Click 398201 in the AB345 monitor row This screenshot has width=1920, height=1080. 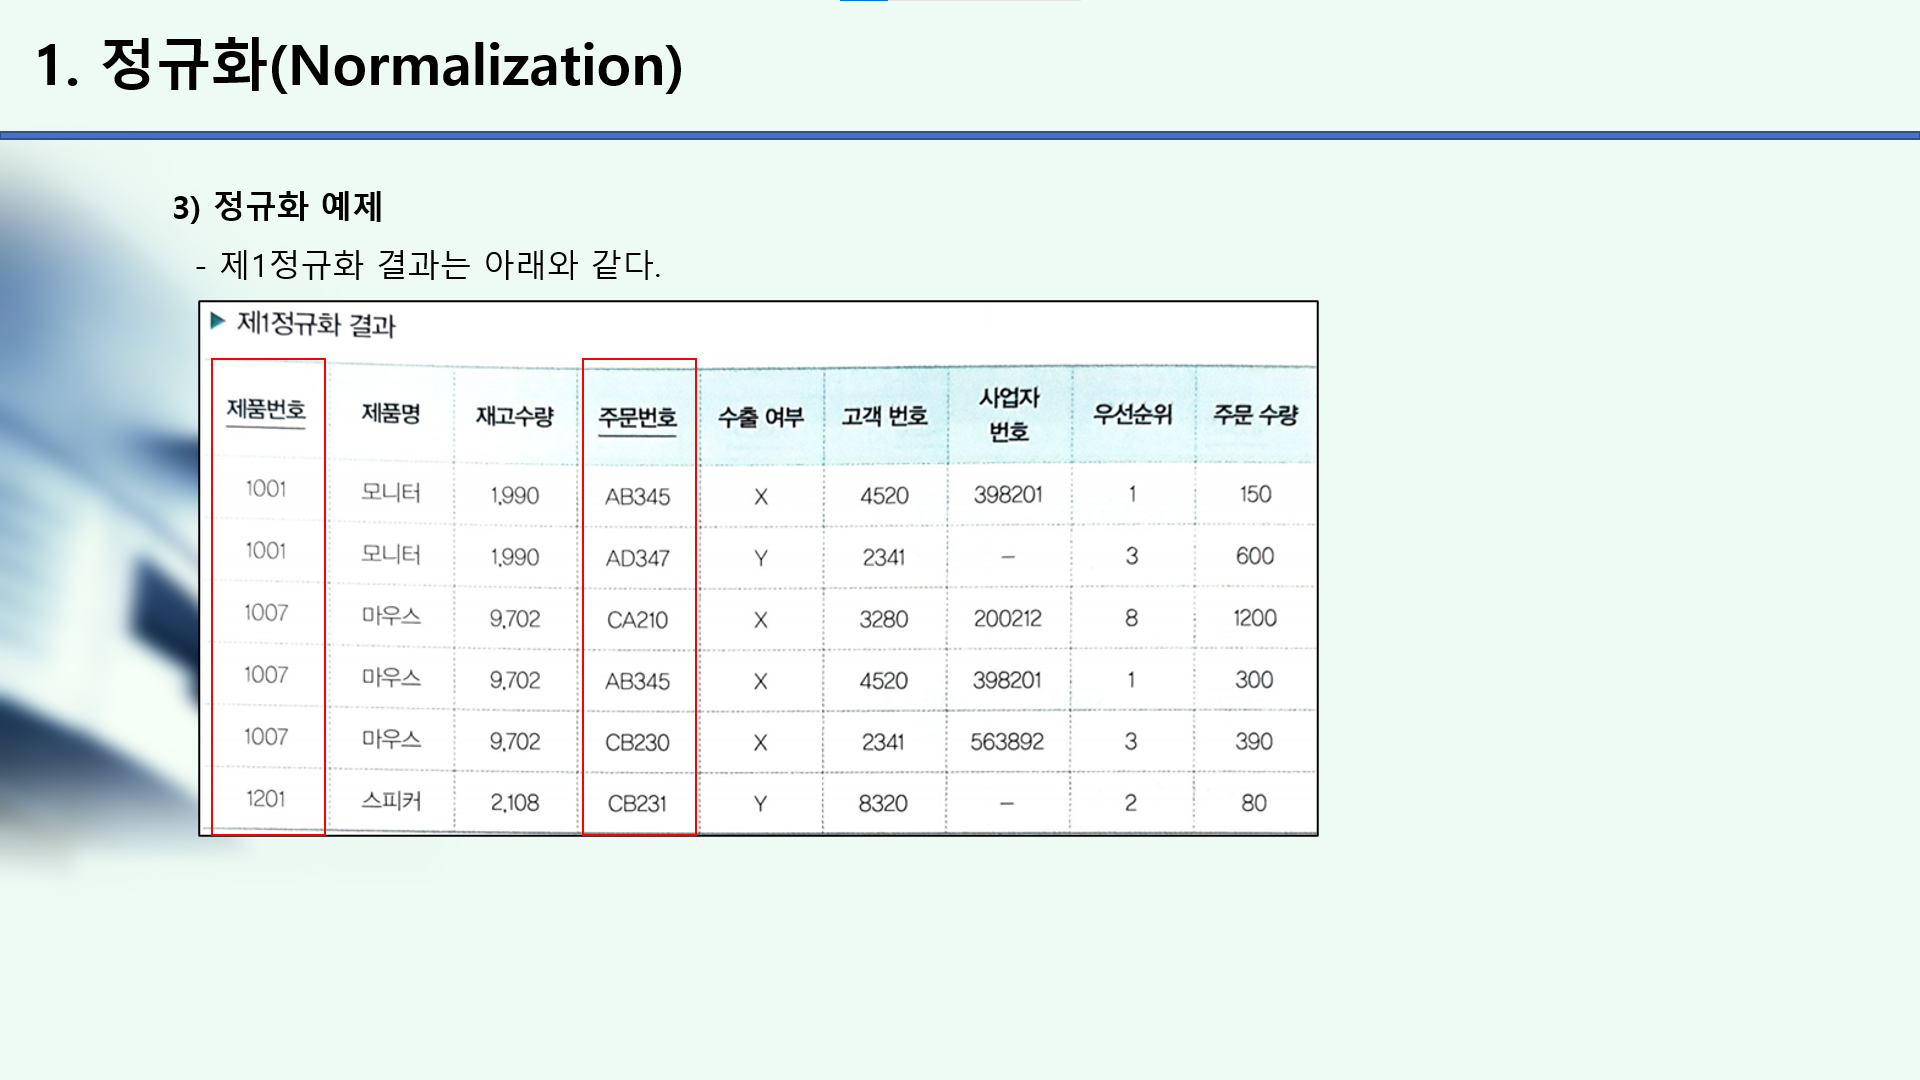point(1008,495)
